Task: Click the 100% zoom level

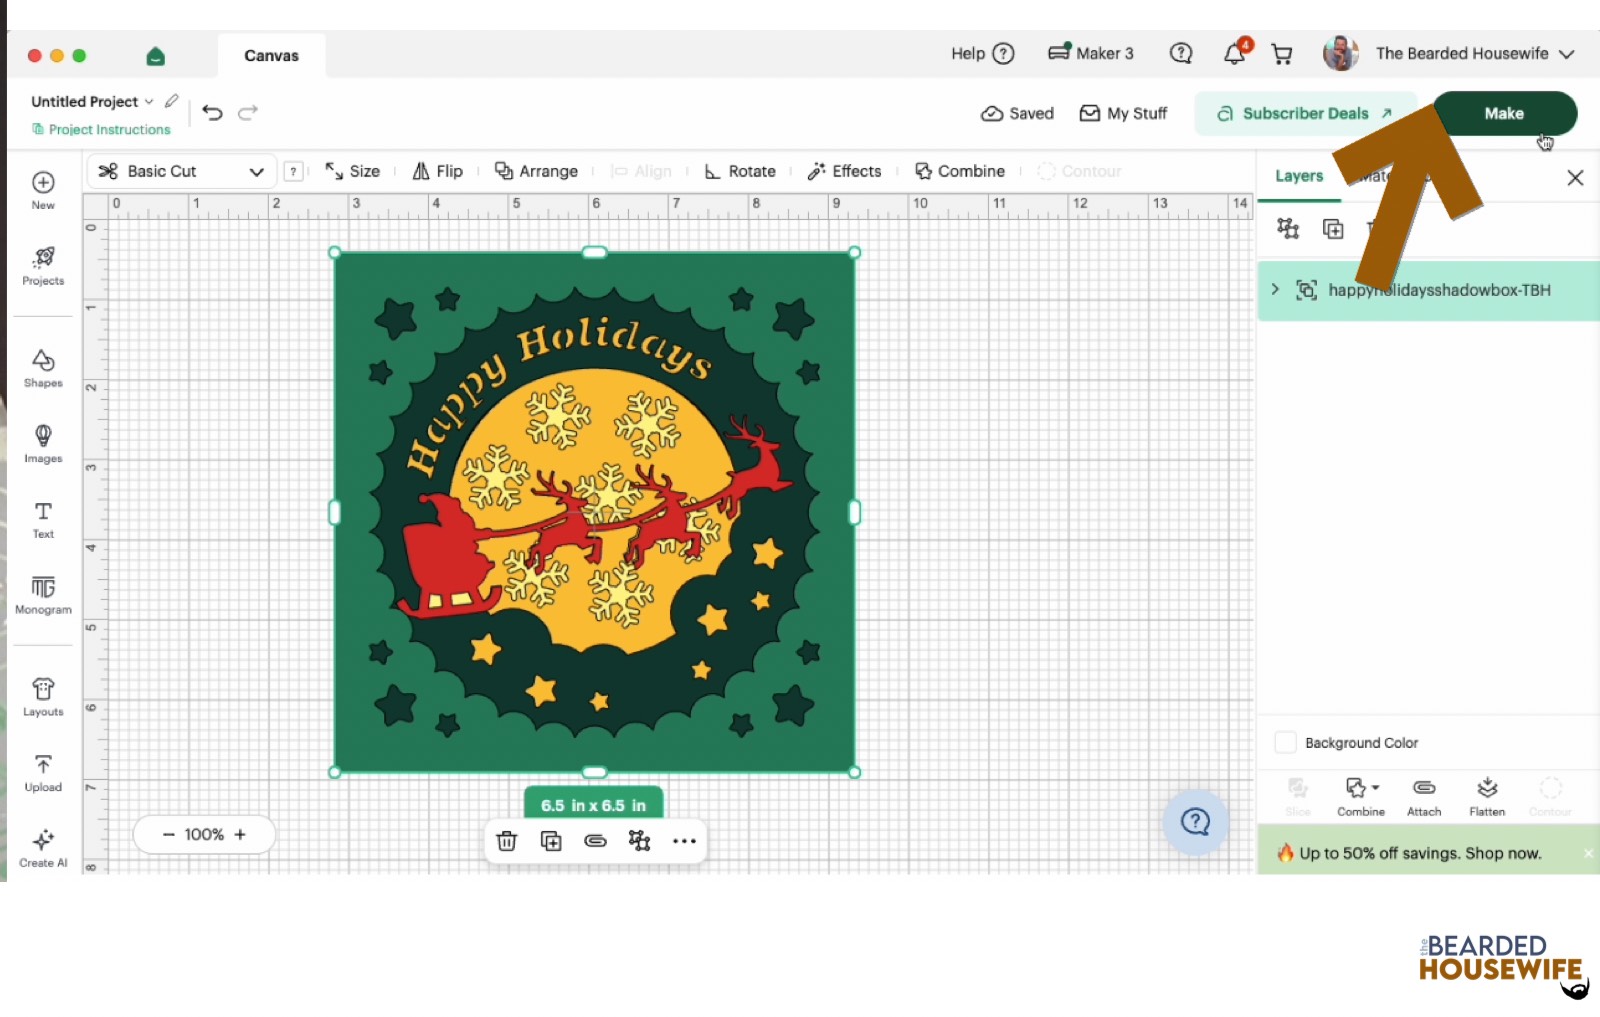Action: click(204, 834)
